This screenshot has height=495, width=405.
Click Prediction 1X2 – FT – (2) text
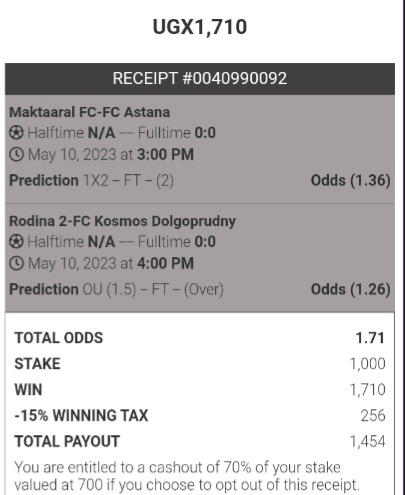tap(91, 180)
